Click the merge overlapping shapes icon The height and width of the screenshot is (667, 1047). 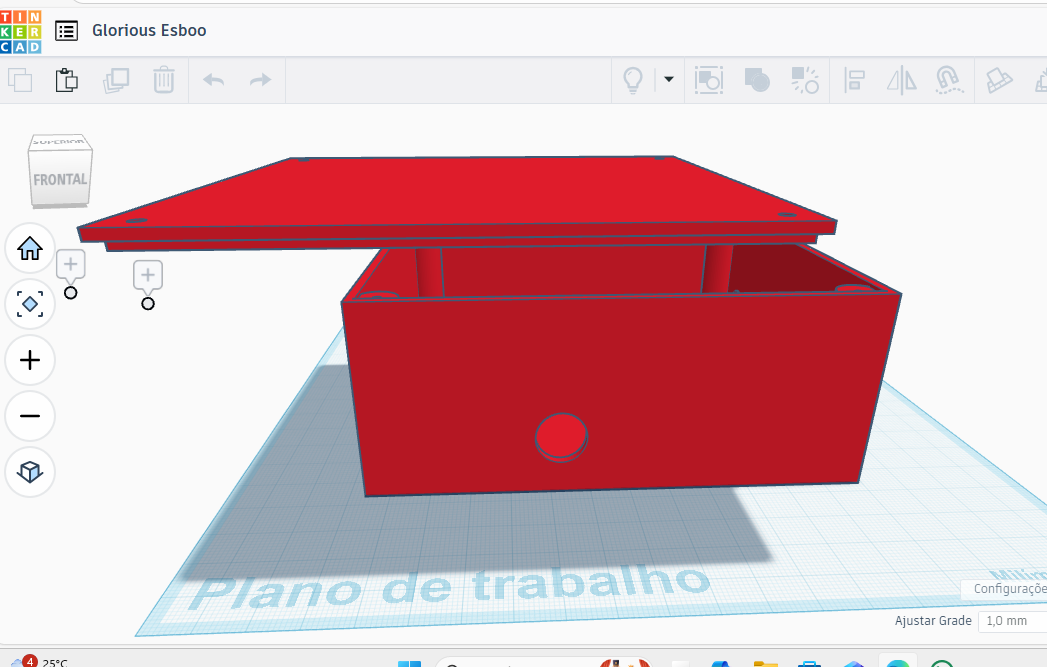pos(757,80)
